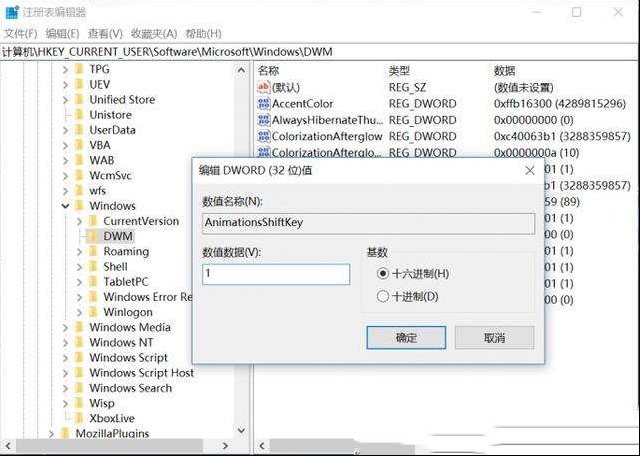Expand the CurrentVersion tree node
The width and height of the screenshot is (640, 456).
[x=80, y=222]
